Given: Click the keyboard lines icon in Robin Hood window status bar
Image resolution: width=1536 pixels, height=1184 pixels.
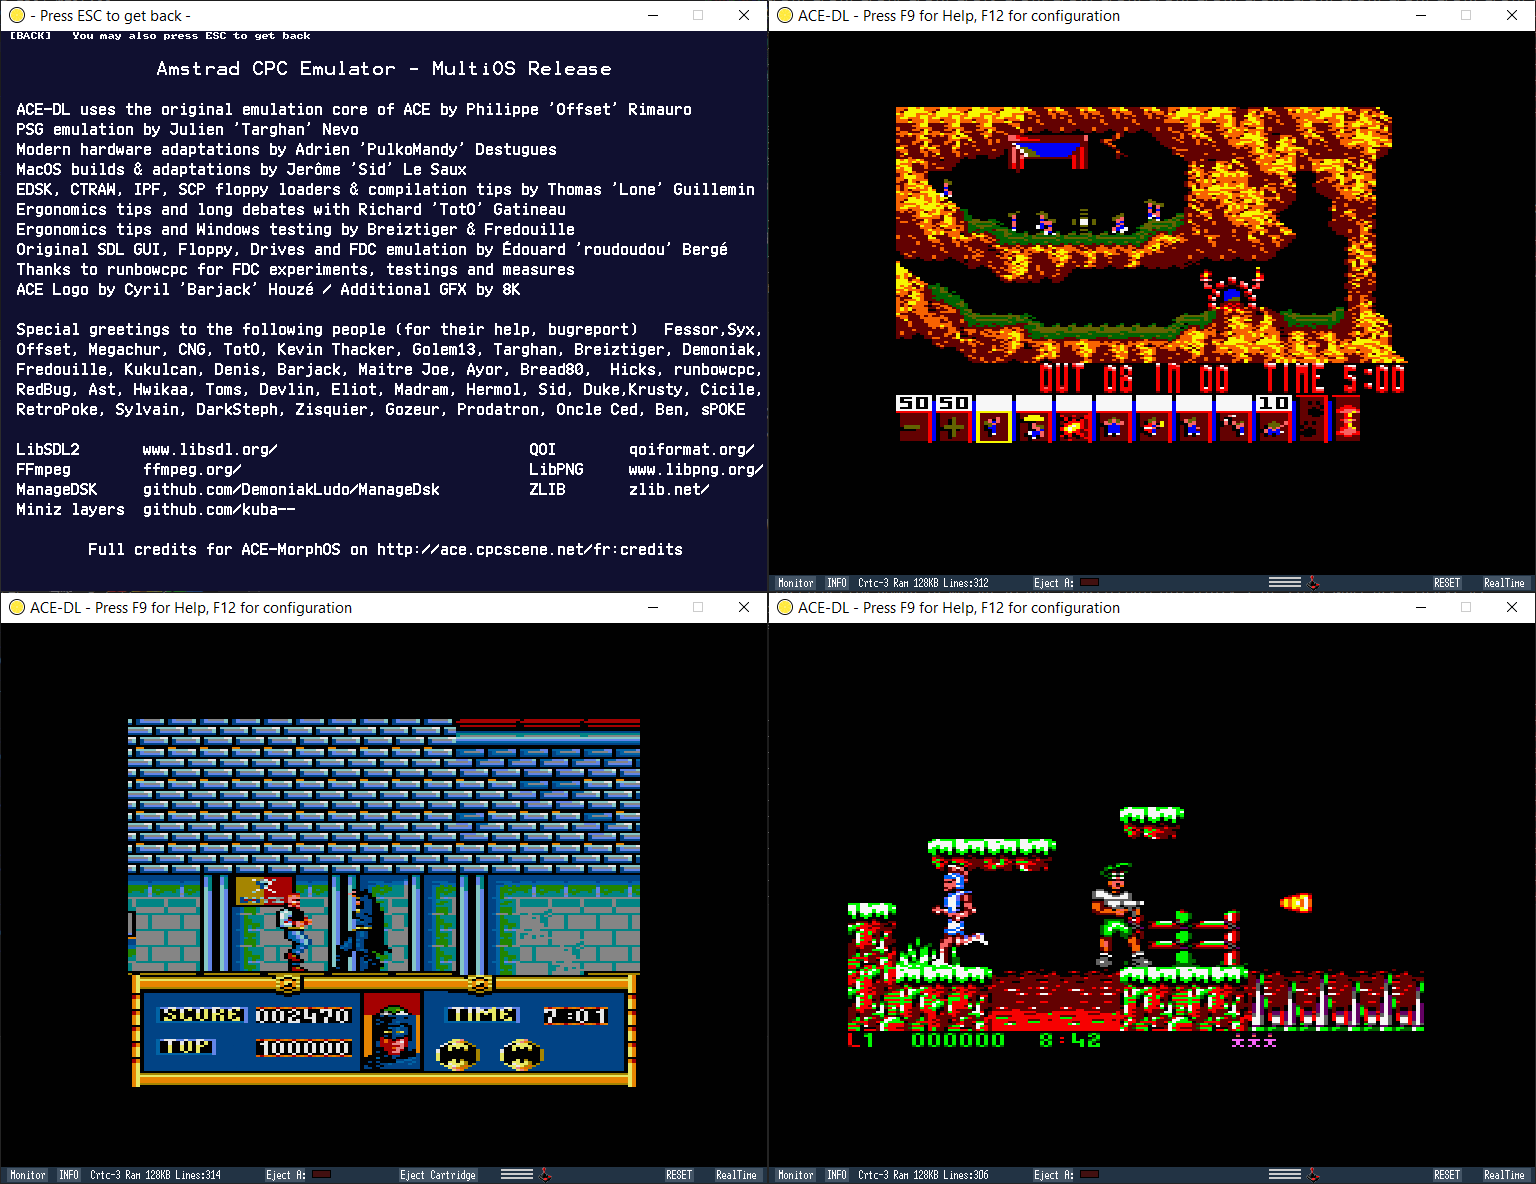Looking at the screenshot, I should pos(1285,1175).
